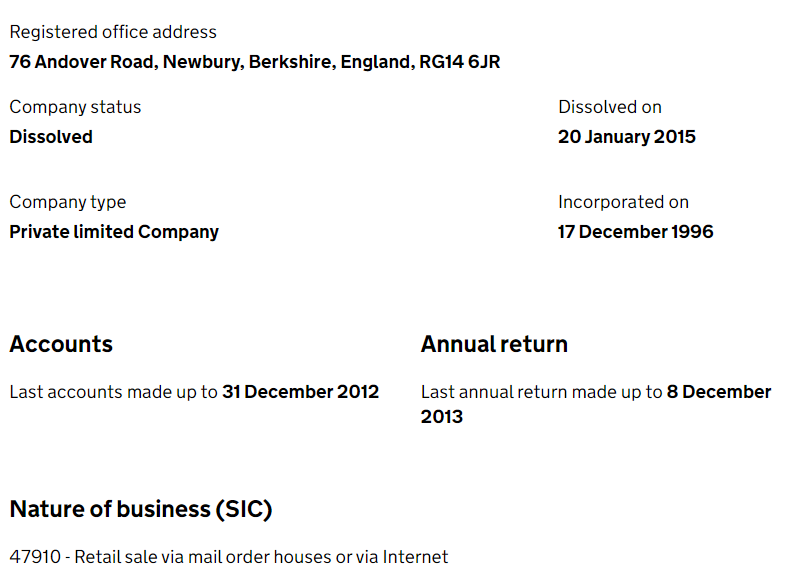Select the 8 December annual return date
805x586 pixels.
click(719, 392)
